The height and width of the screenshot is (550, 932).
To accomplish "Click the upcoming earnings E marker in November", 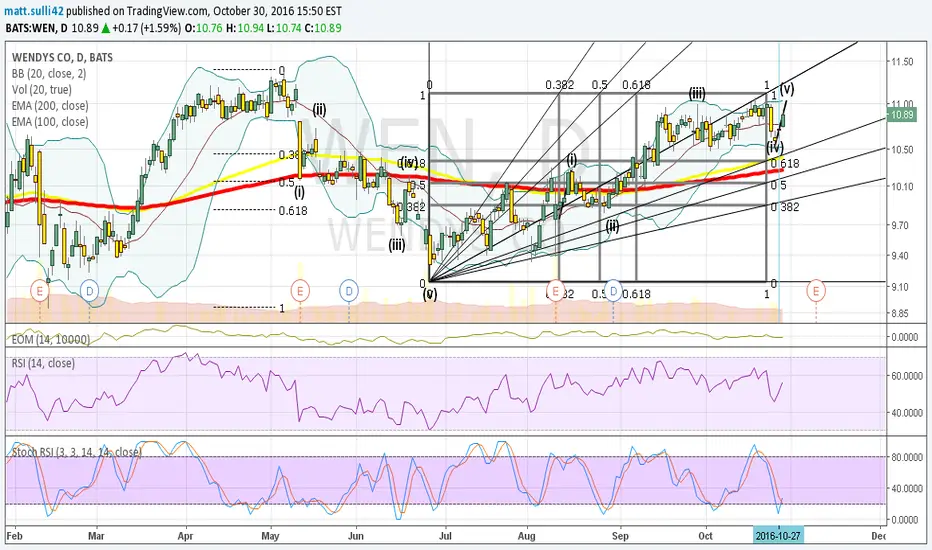I will 816,291.
